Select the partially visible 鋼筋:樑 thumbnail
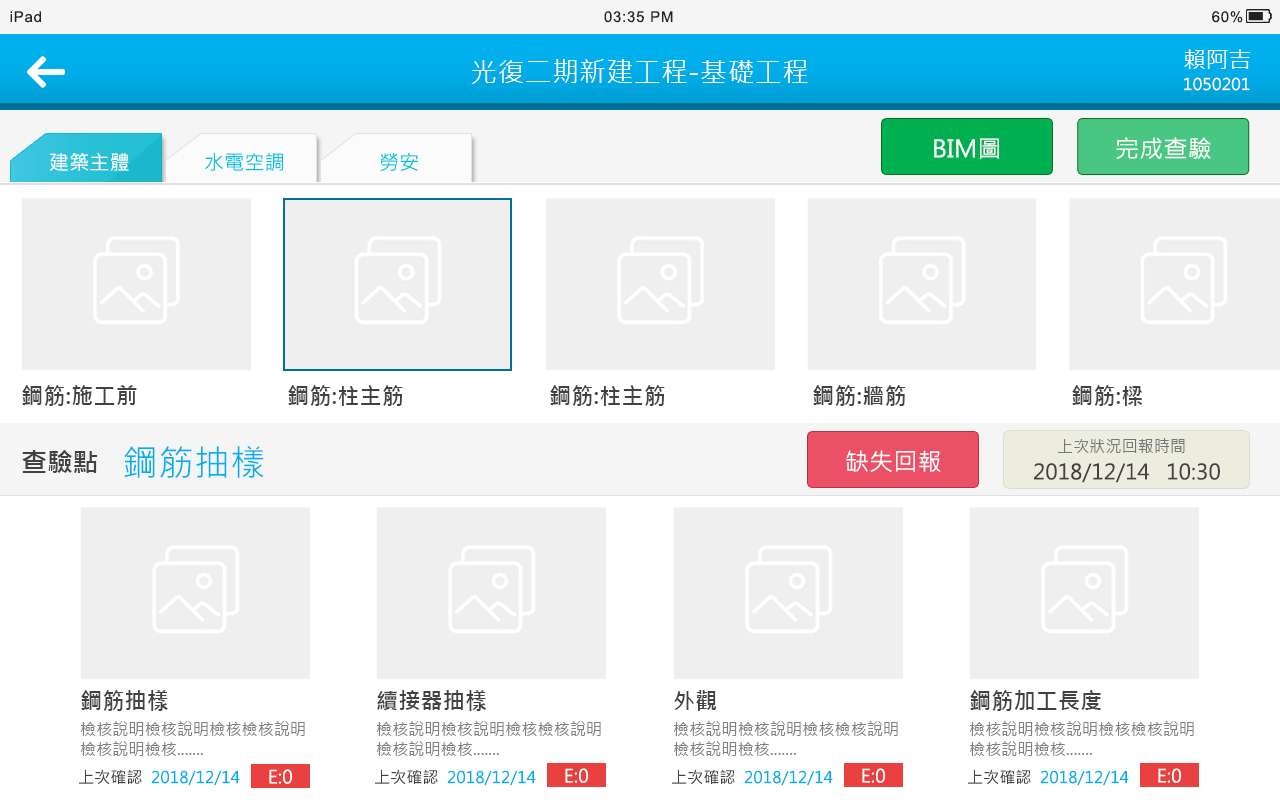This screenshot has width=1280, height=800. coord(1174,284)
